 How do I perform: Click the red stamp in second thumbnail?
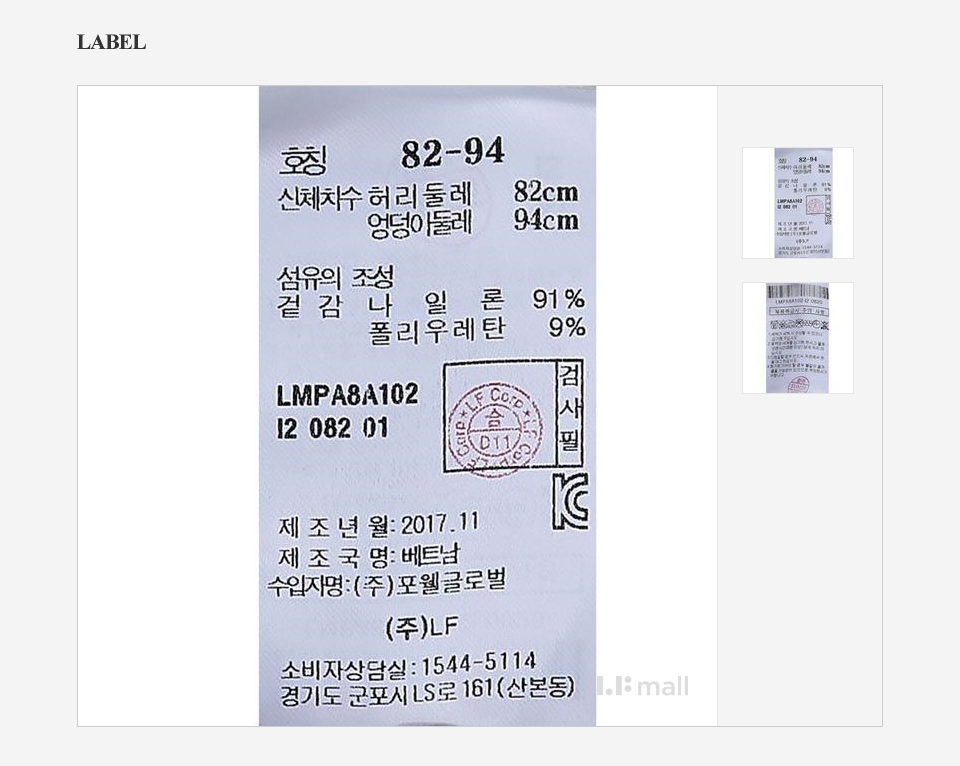(798, 385)
